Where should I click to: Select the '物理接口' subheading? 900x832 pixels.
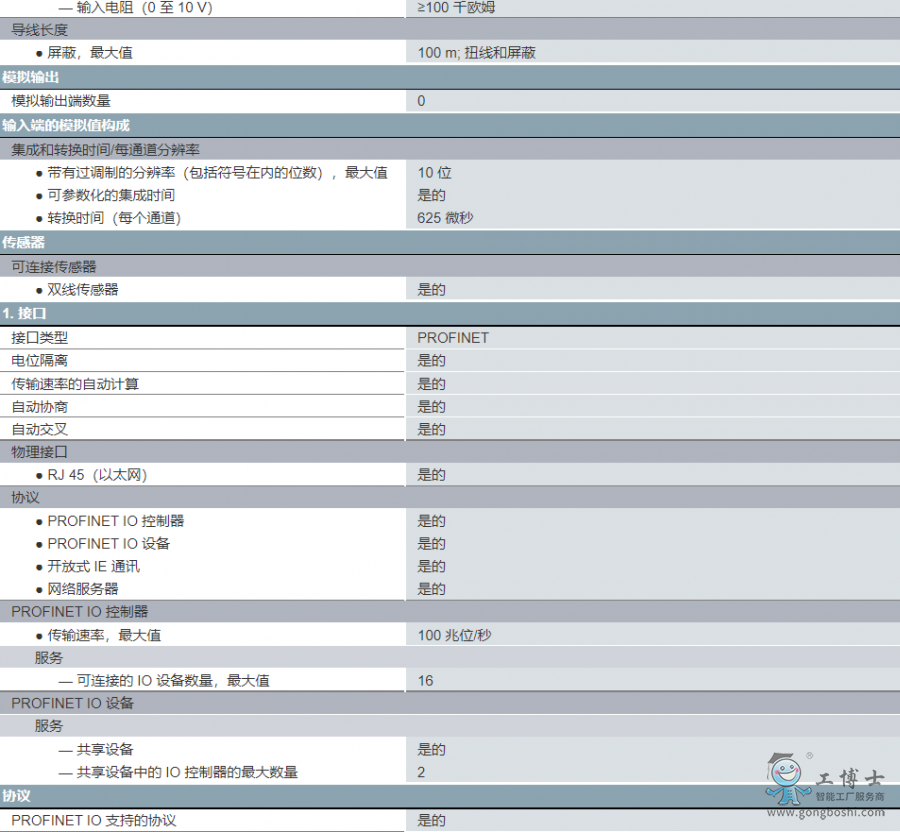tap(40, 452)
